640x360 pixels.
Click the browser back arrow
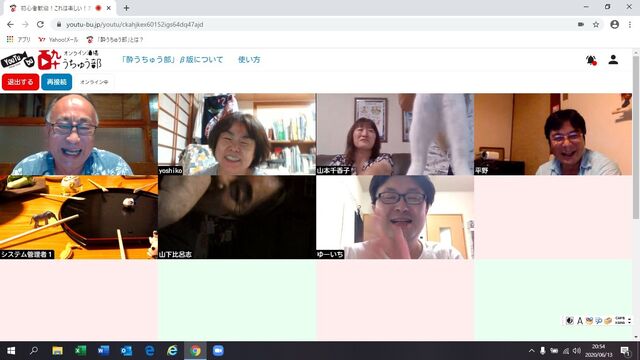(x=10, y=24)
